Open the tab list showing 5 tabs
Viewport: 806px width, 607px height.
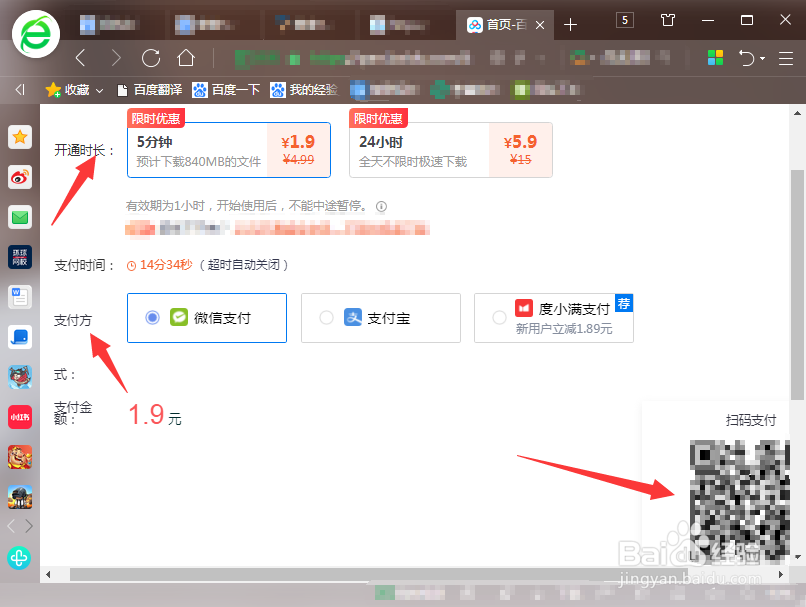(x=624, y=19)
